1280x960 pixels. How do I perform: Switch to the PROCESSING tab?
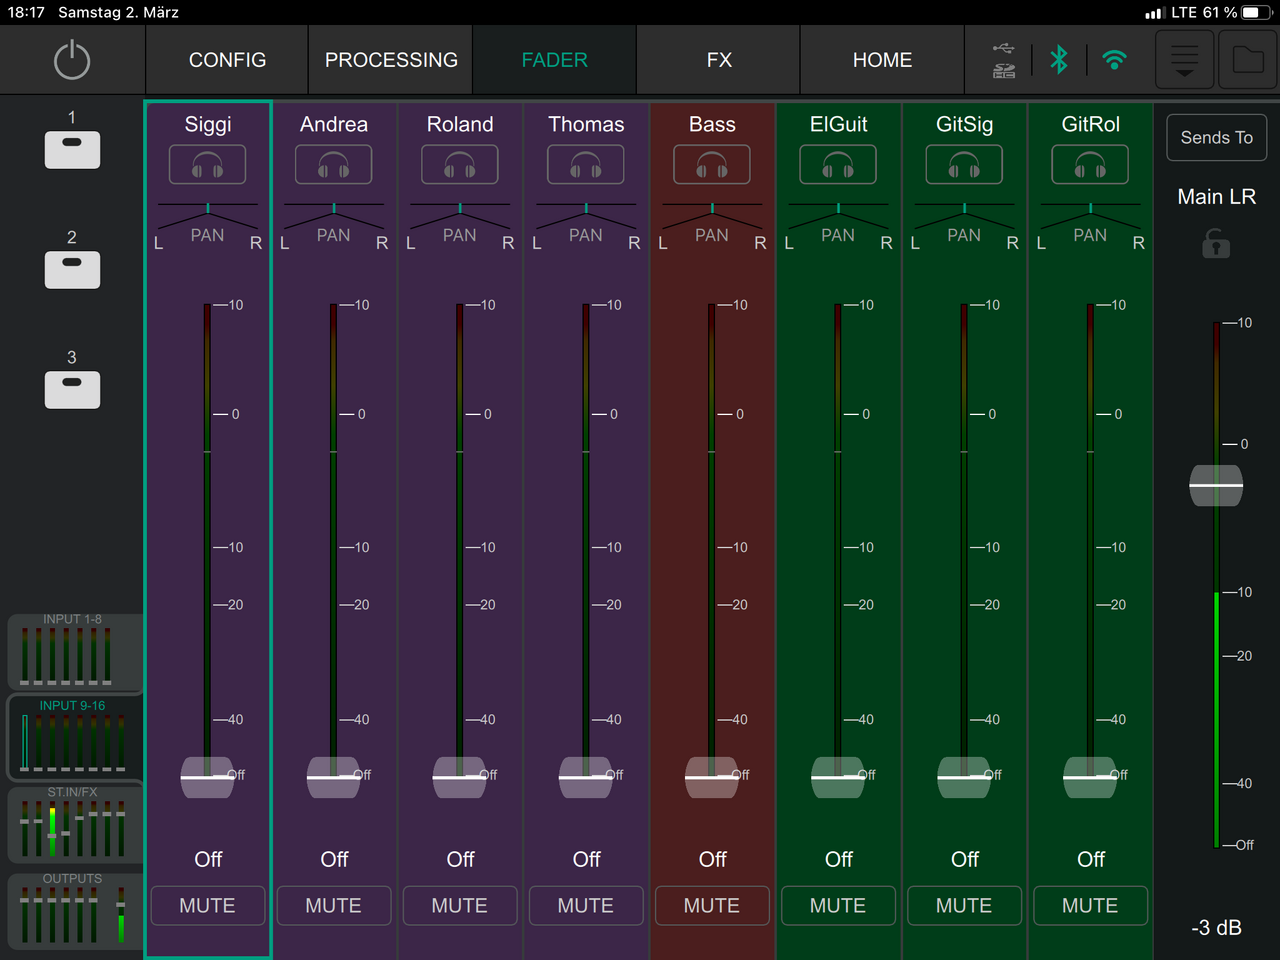tap(391, 60)
